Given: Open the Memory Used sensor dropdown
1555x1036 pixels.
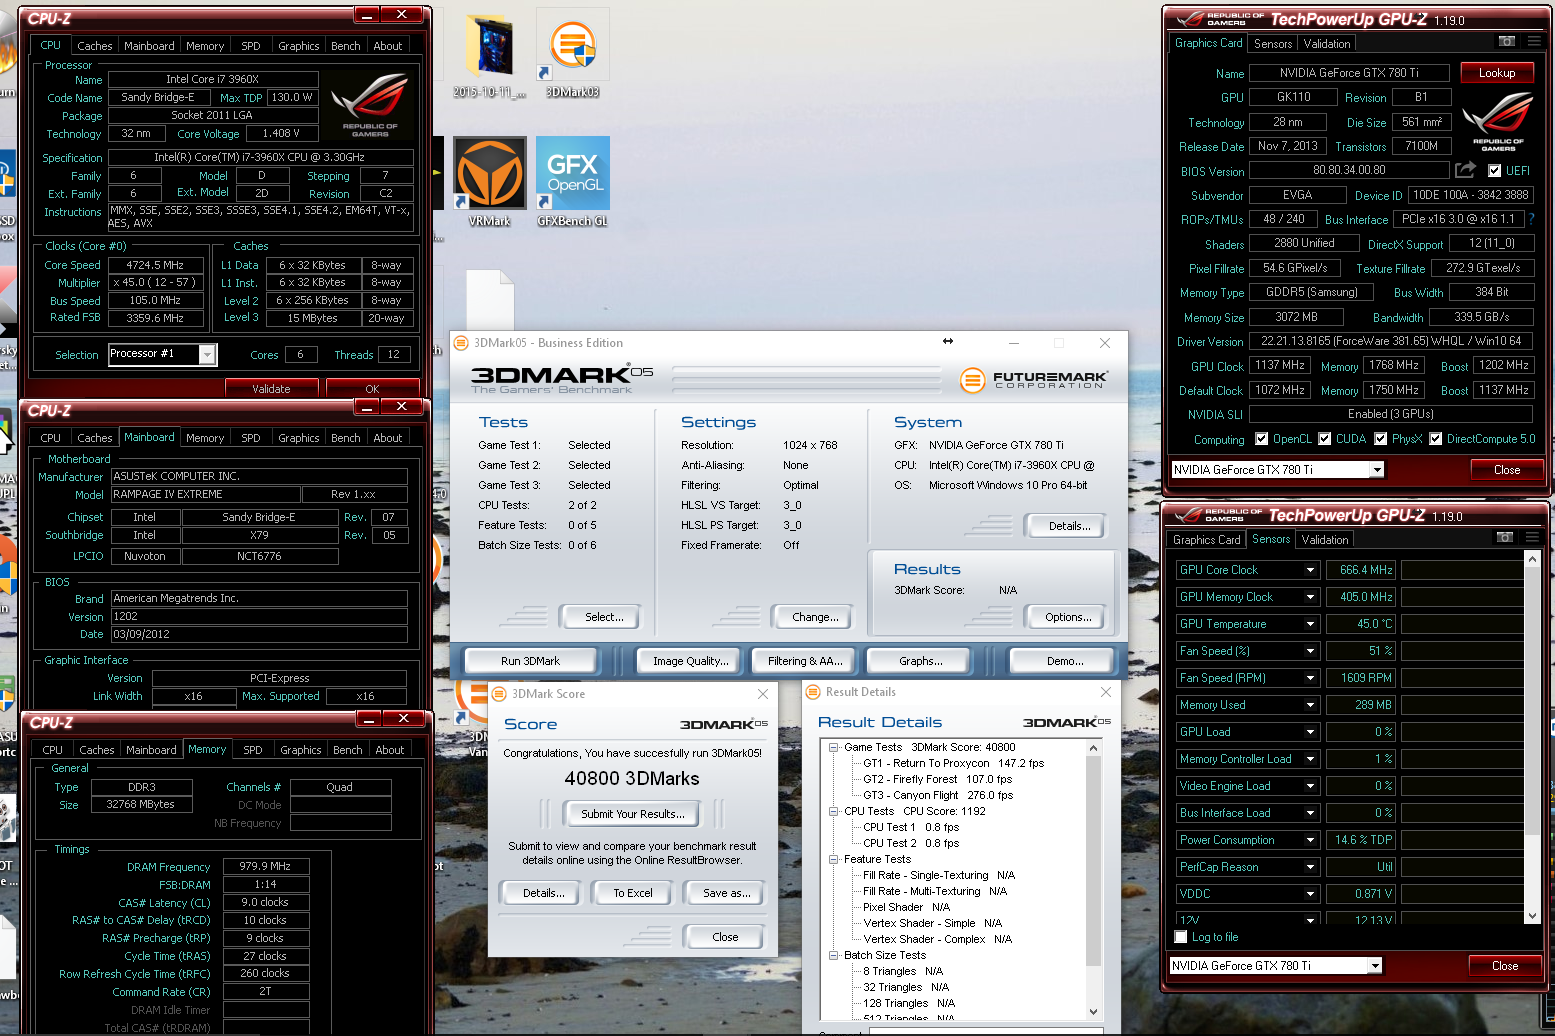Looking at the screenshot, I should (1310, 705).
